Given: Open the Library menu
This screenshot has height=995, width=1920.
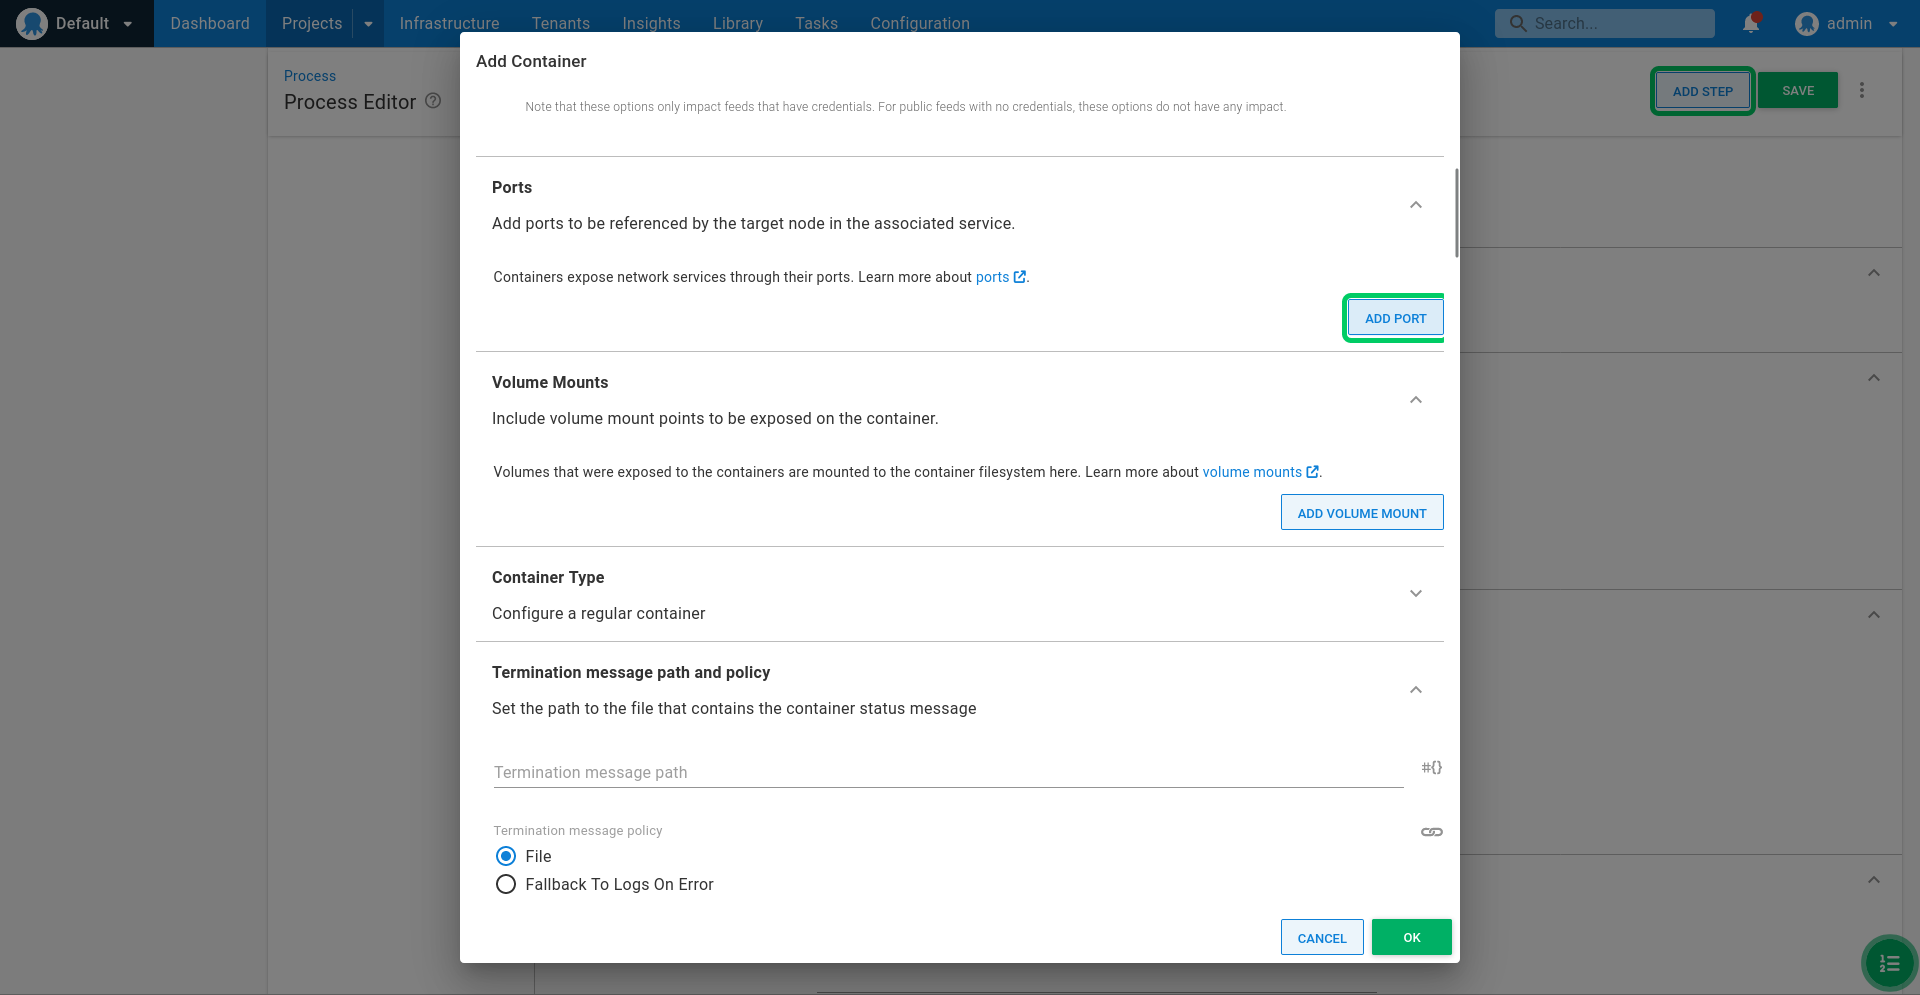Looking at the screenshot, I should 738,23.
